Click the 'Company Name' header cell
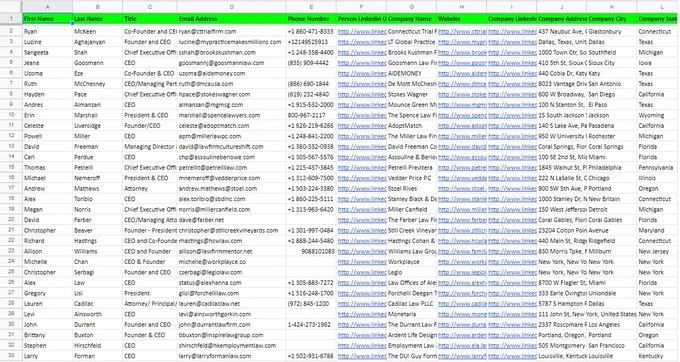 point(412,19)
